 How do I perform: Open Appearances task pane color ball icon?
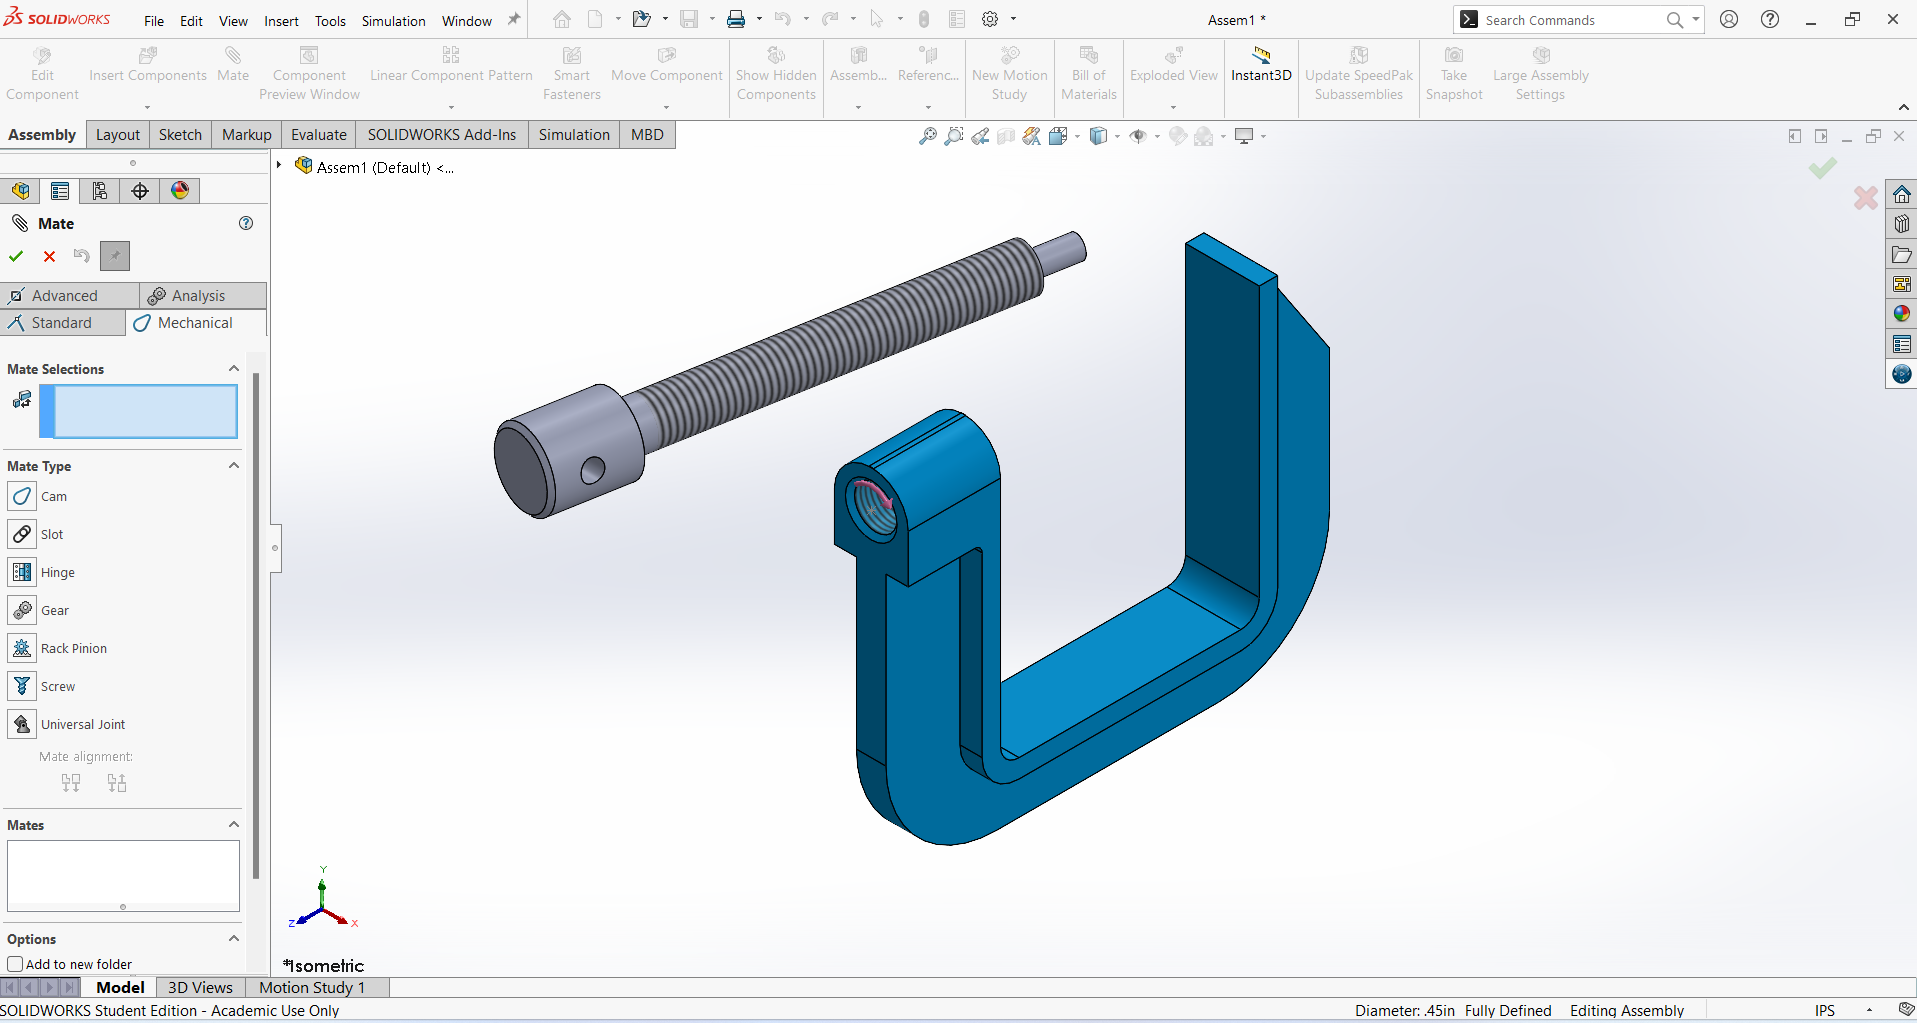click(1902, 314)
